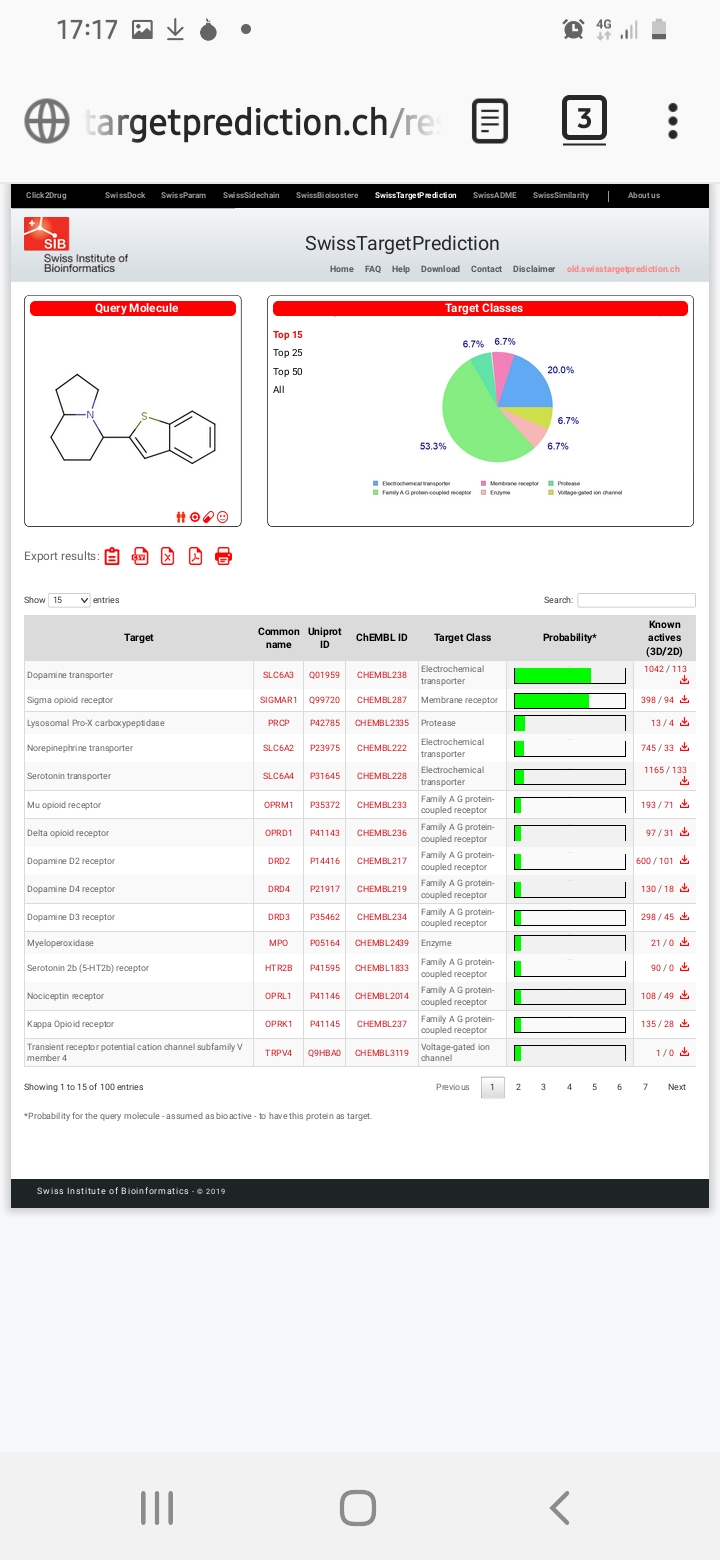
Task: Visit old.swisstargetprediction.ch link
Action: tap(623, 269)
